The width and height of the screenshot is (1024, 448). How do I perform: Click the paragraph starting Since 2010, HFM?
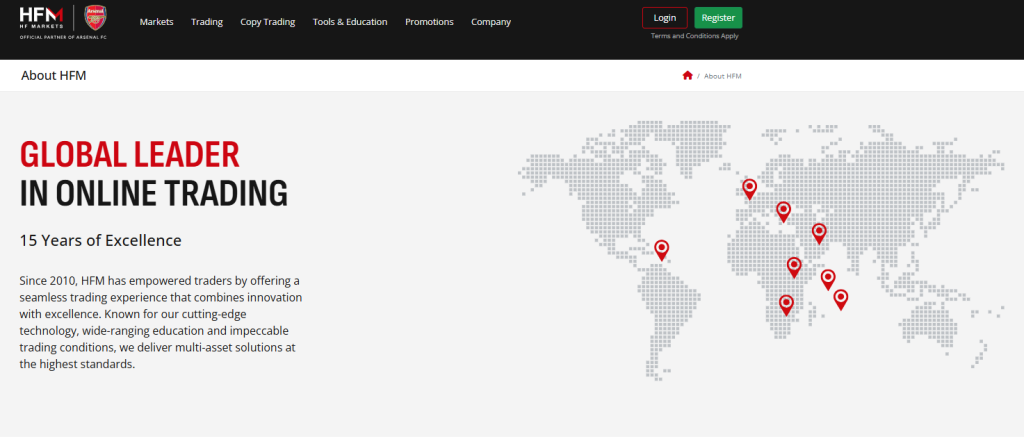(x=161, y=323)
